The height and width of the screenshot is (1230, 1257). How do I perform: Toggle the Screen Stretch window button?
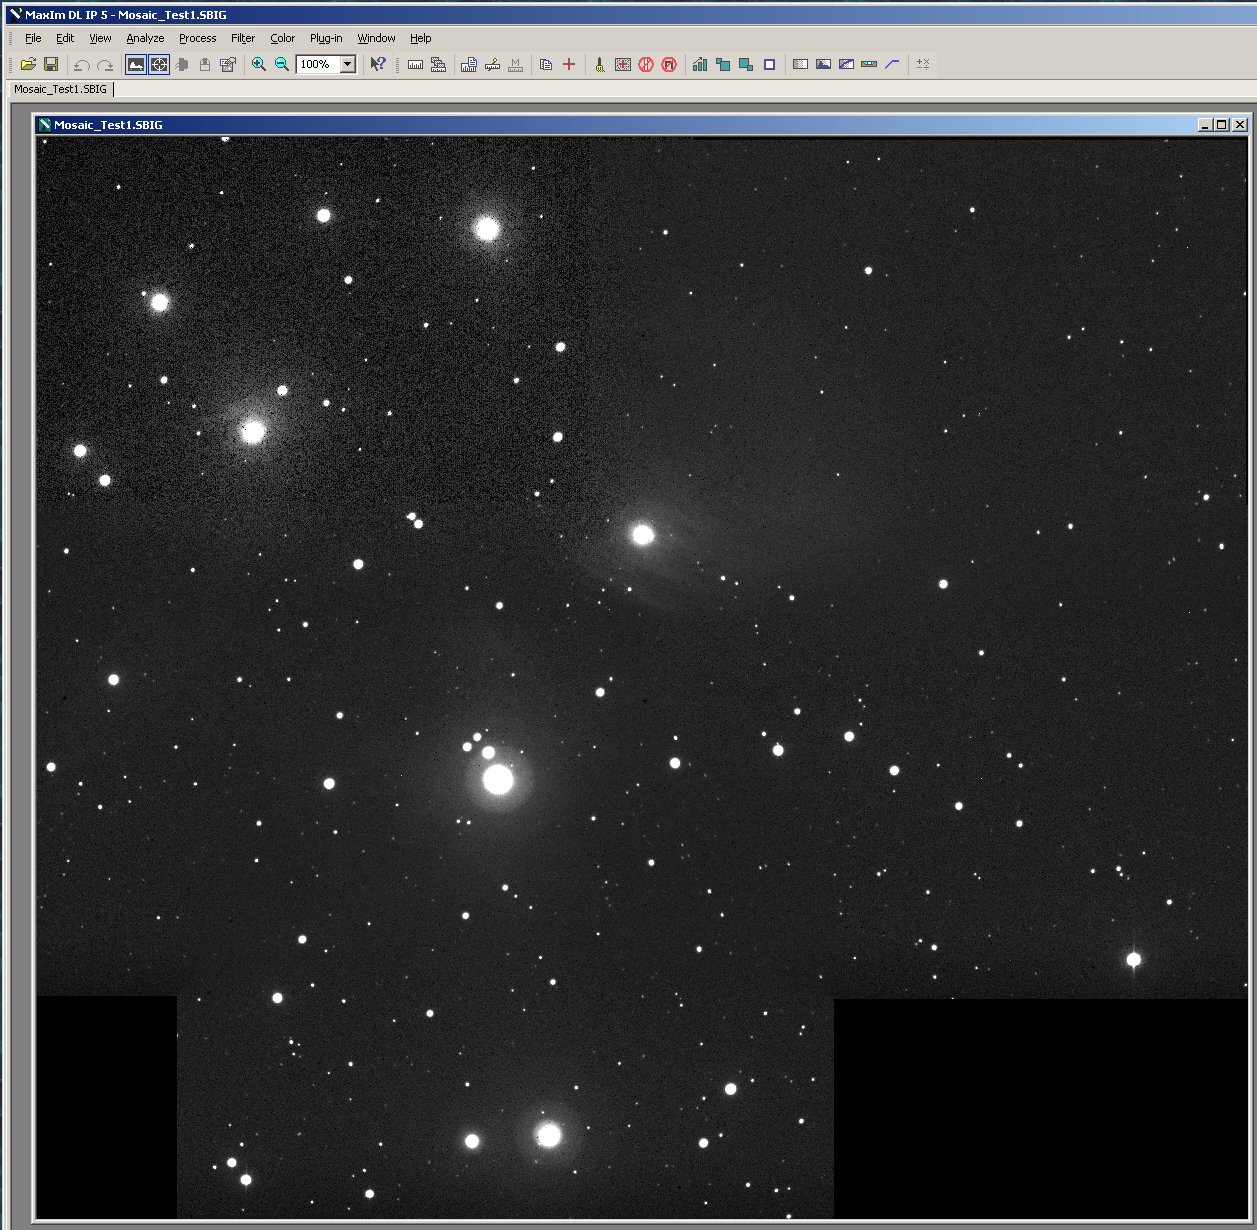pos(136,64)
